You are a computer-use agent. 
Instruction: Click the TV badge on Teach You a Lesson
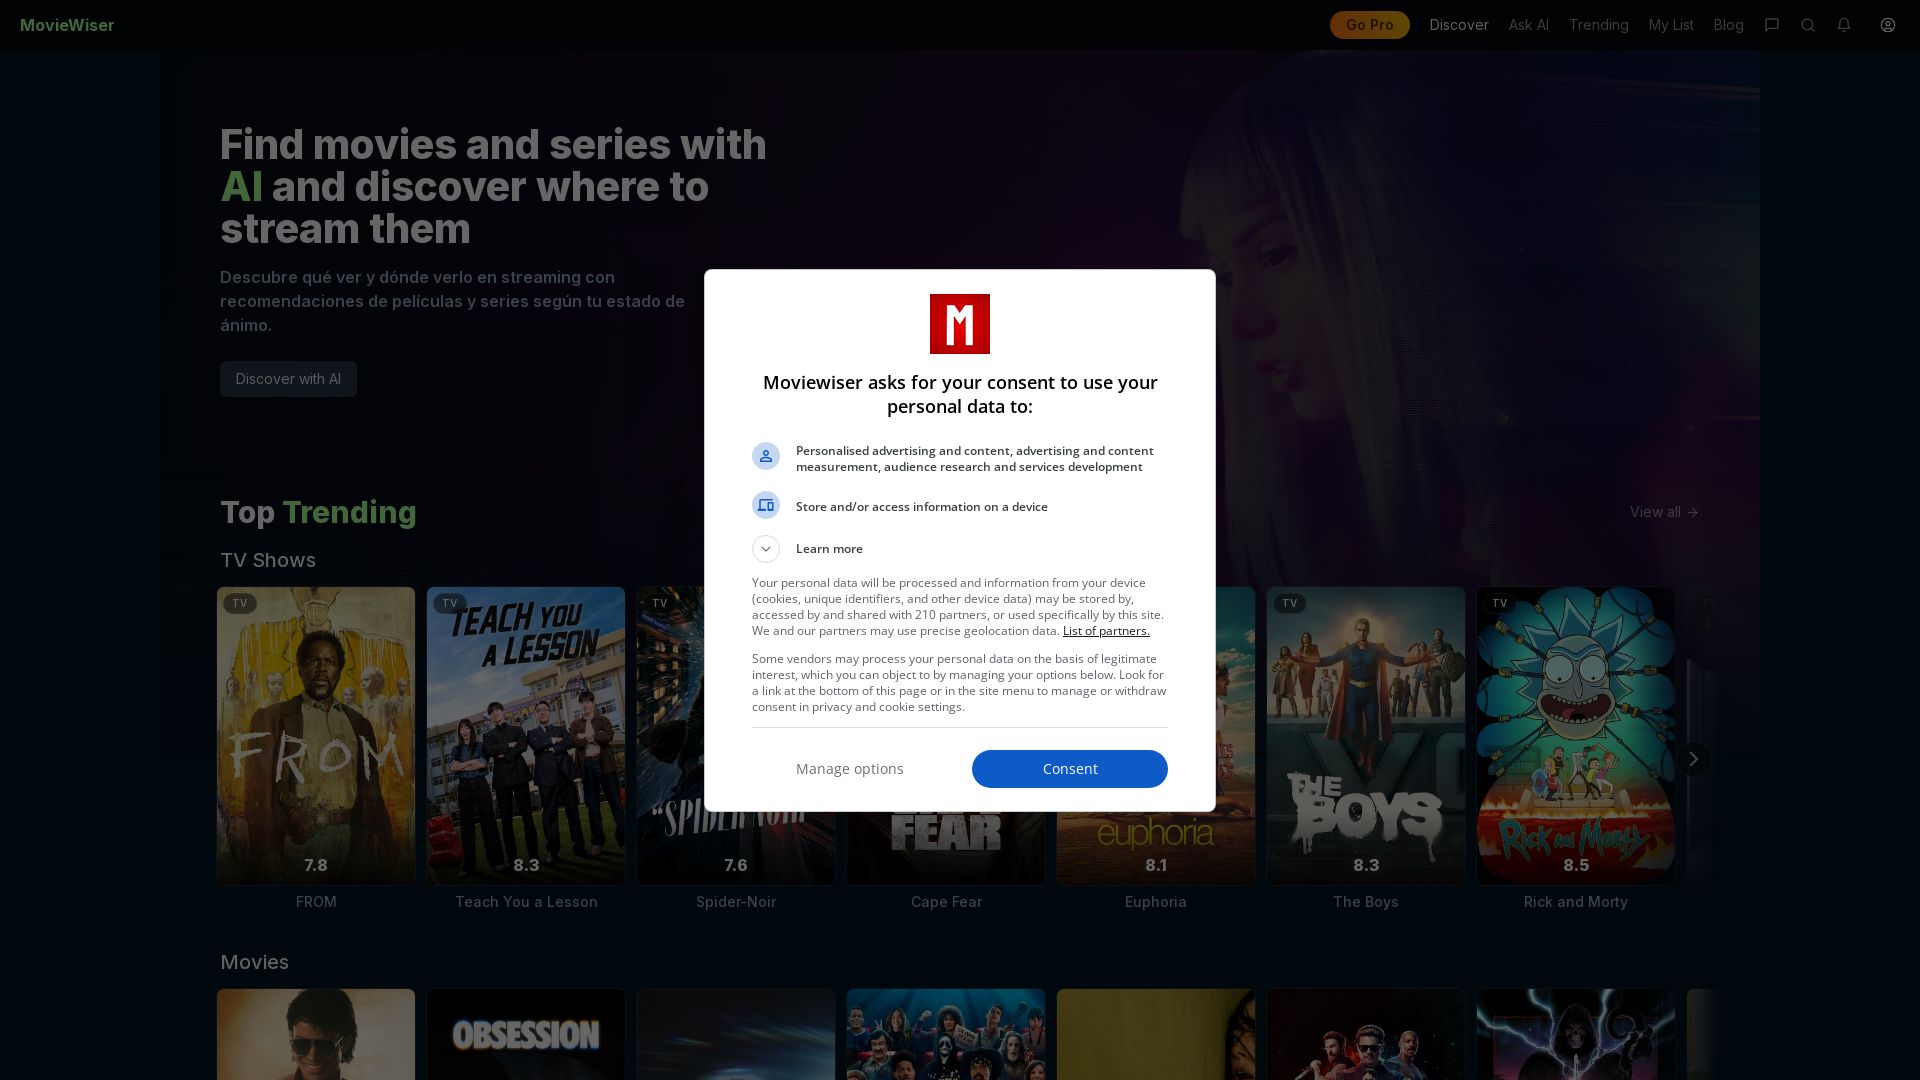pos(450,603)
